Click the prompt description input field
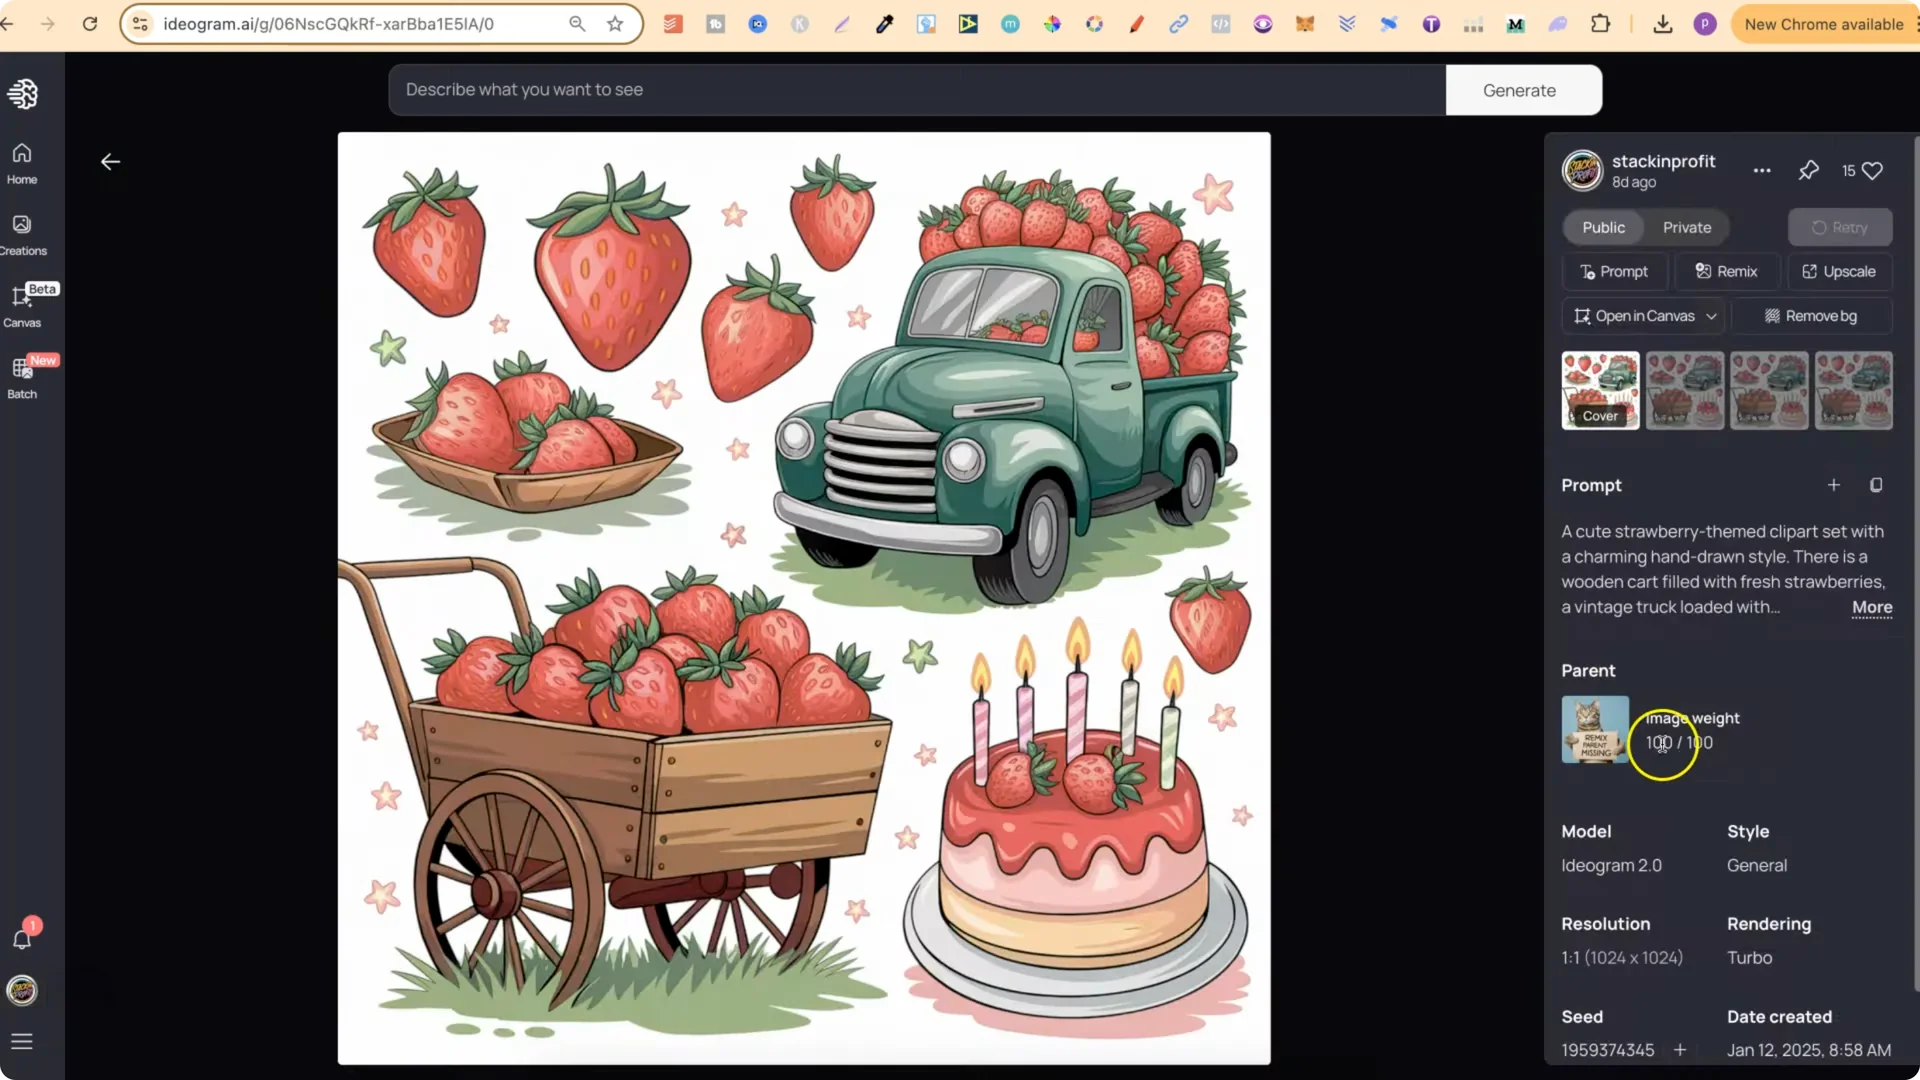Image resolution: width=1920 pixels, height=1080 pixels. 915,90
